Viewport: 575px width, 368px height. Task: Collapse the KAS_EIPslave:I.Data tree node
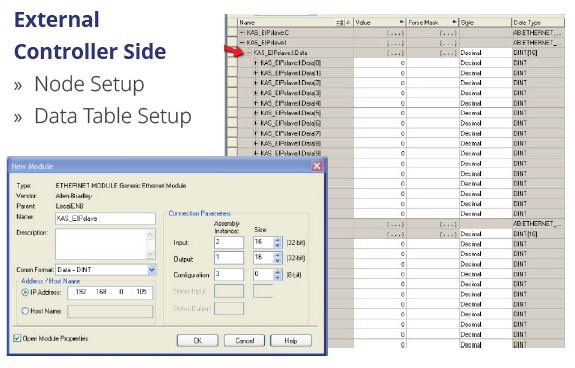click(249, 53)
